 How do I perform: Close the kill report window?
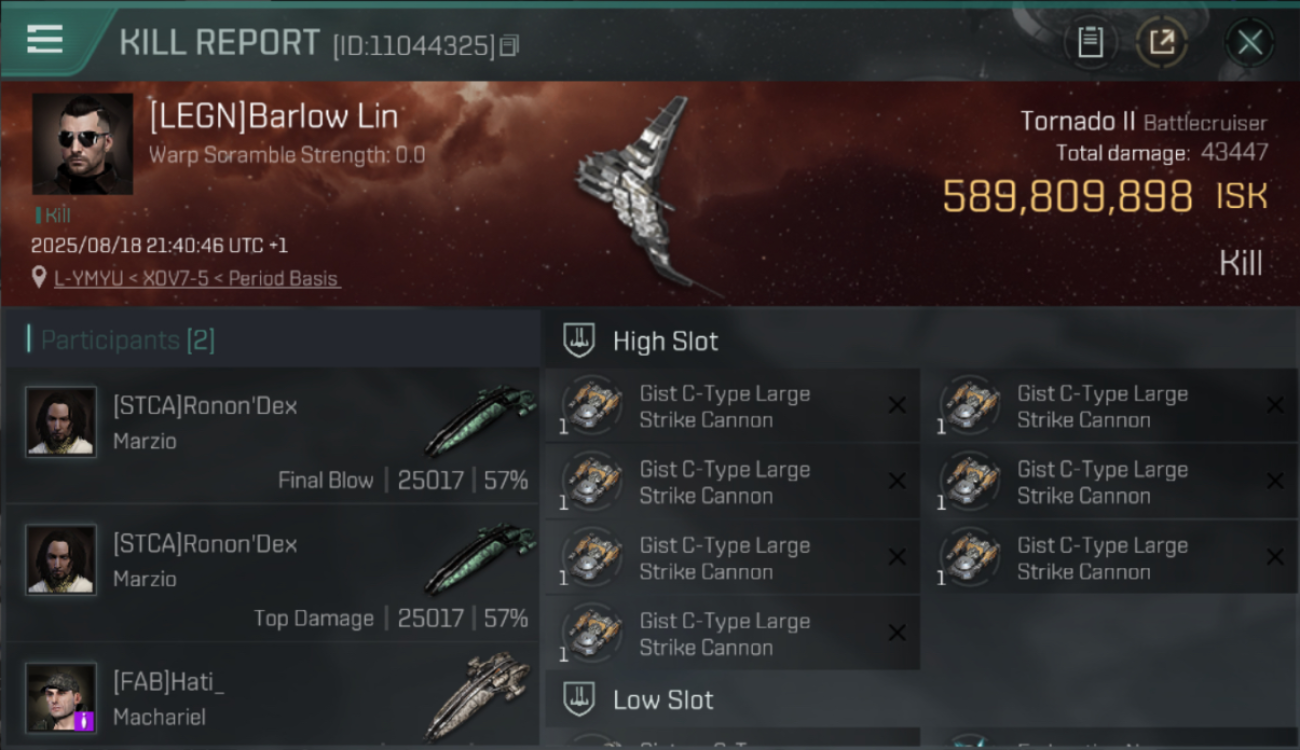1249,42
